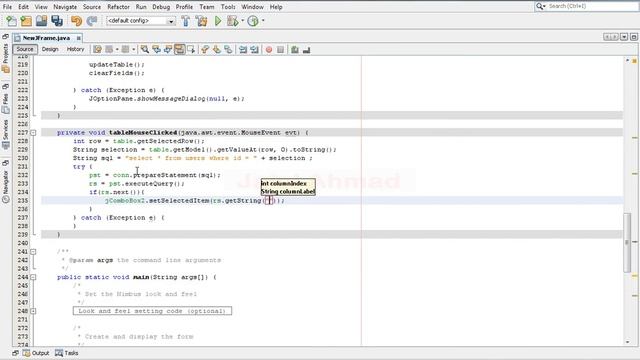The height and width of the screenshot is (360, 640).
Task: Open the Window menu
Action: 253,7
